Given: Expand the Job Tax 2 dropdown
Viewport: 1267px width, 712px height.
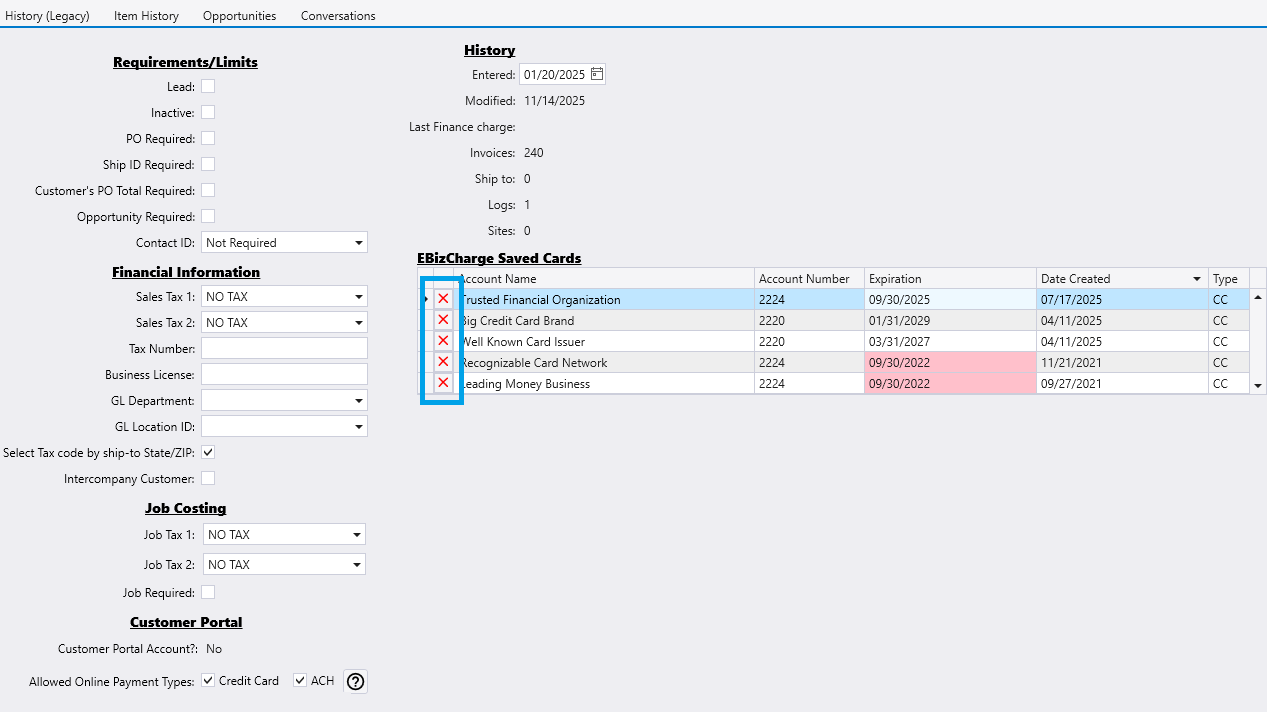Looking at the screenshot, I should pos(356,565).
